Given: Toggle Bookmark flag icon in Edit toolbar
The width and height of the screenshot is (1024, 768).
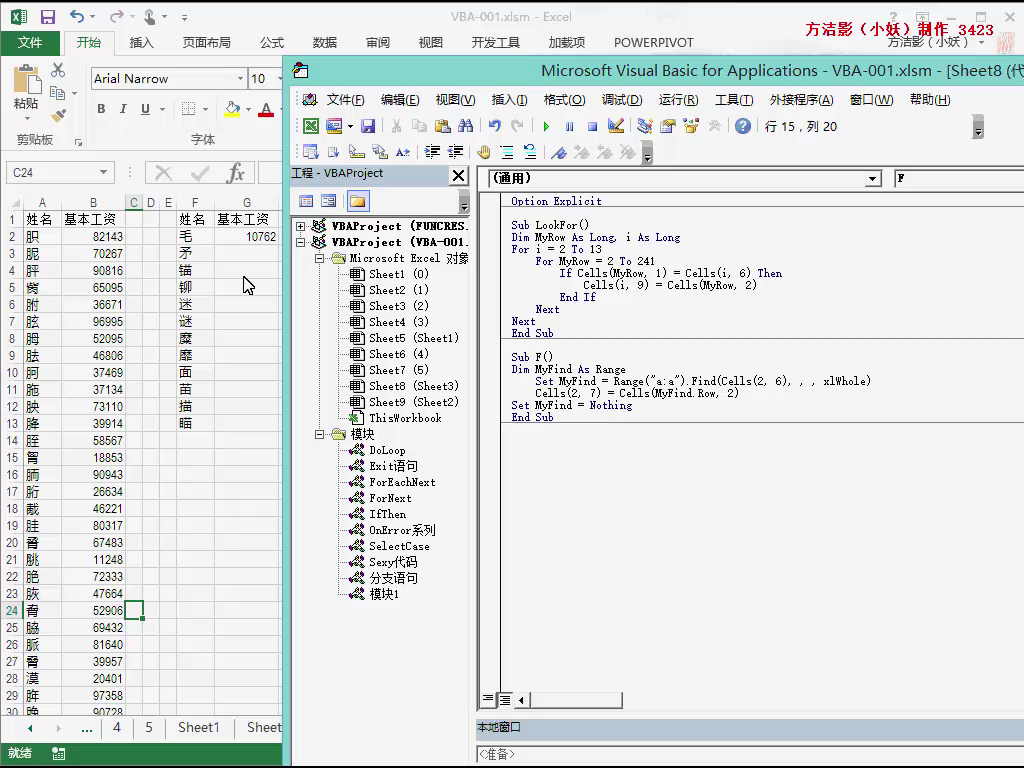Looking at the screenshot, I should pyautogui.click(x=558, y=152).
